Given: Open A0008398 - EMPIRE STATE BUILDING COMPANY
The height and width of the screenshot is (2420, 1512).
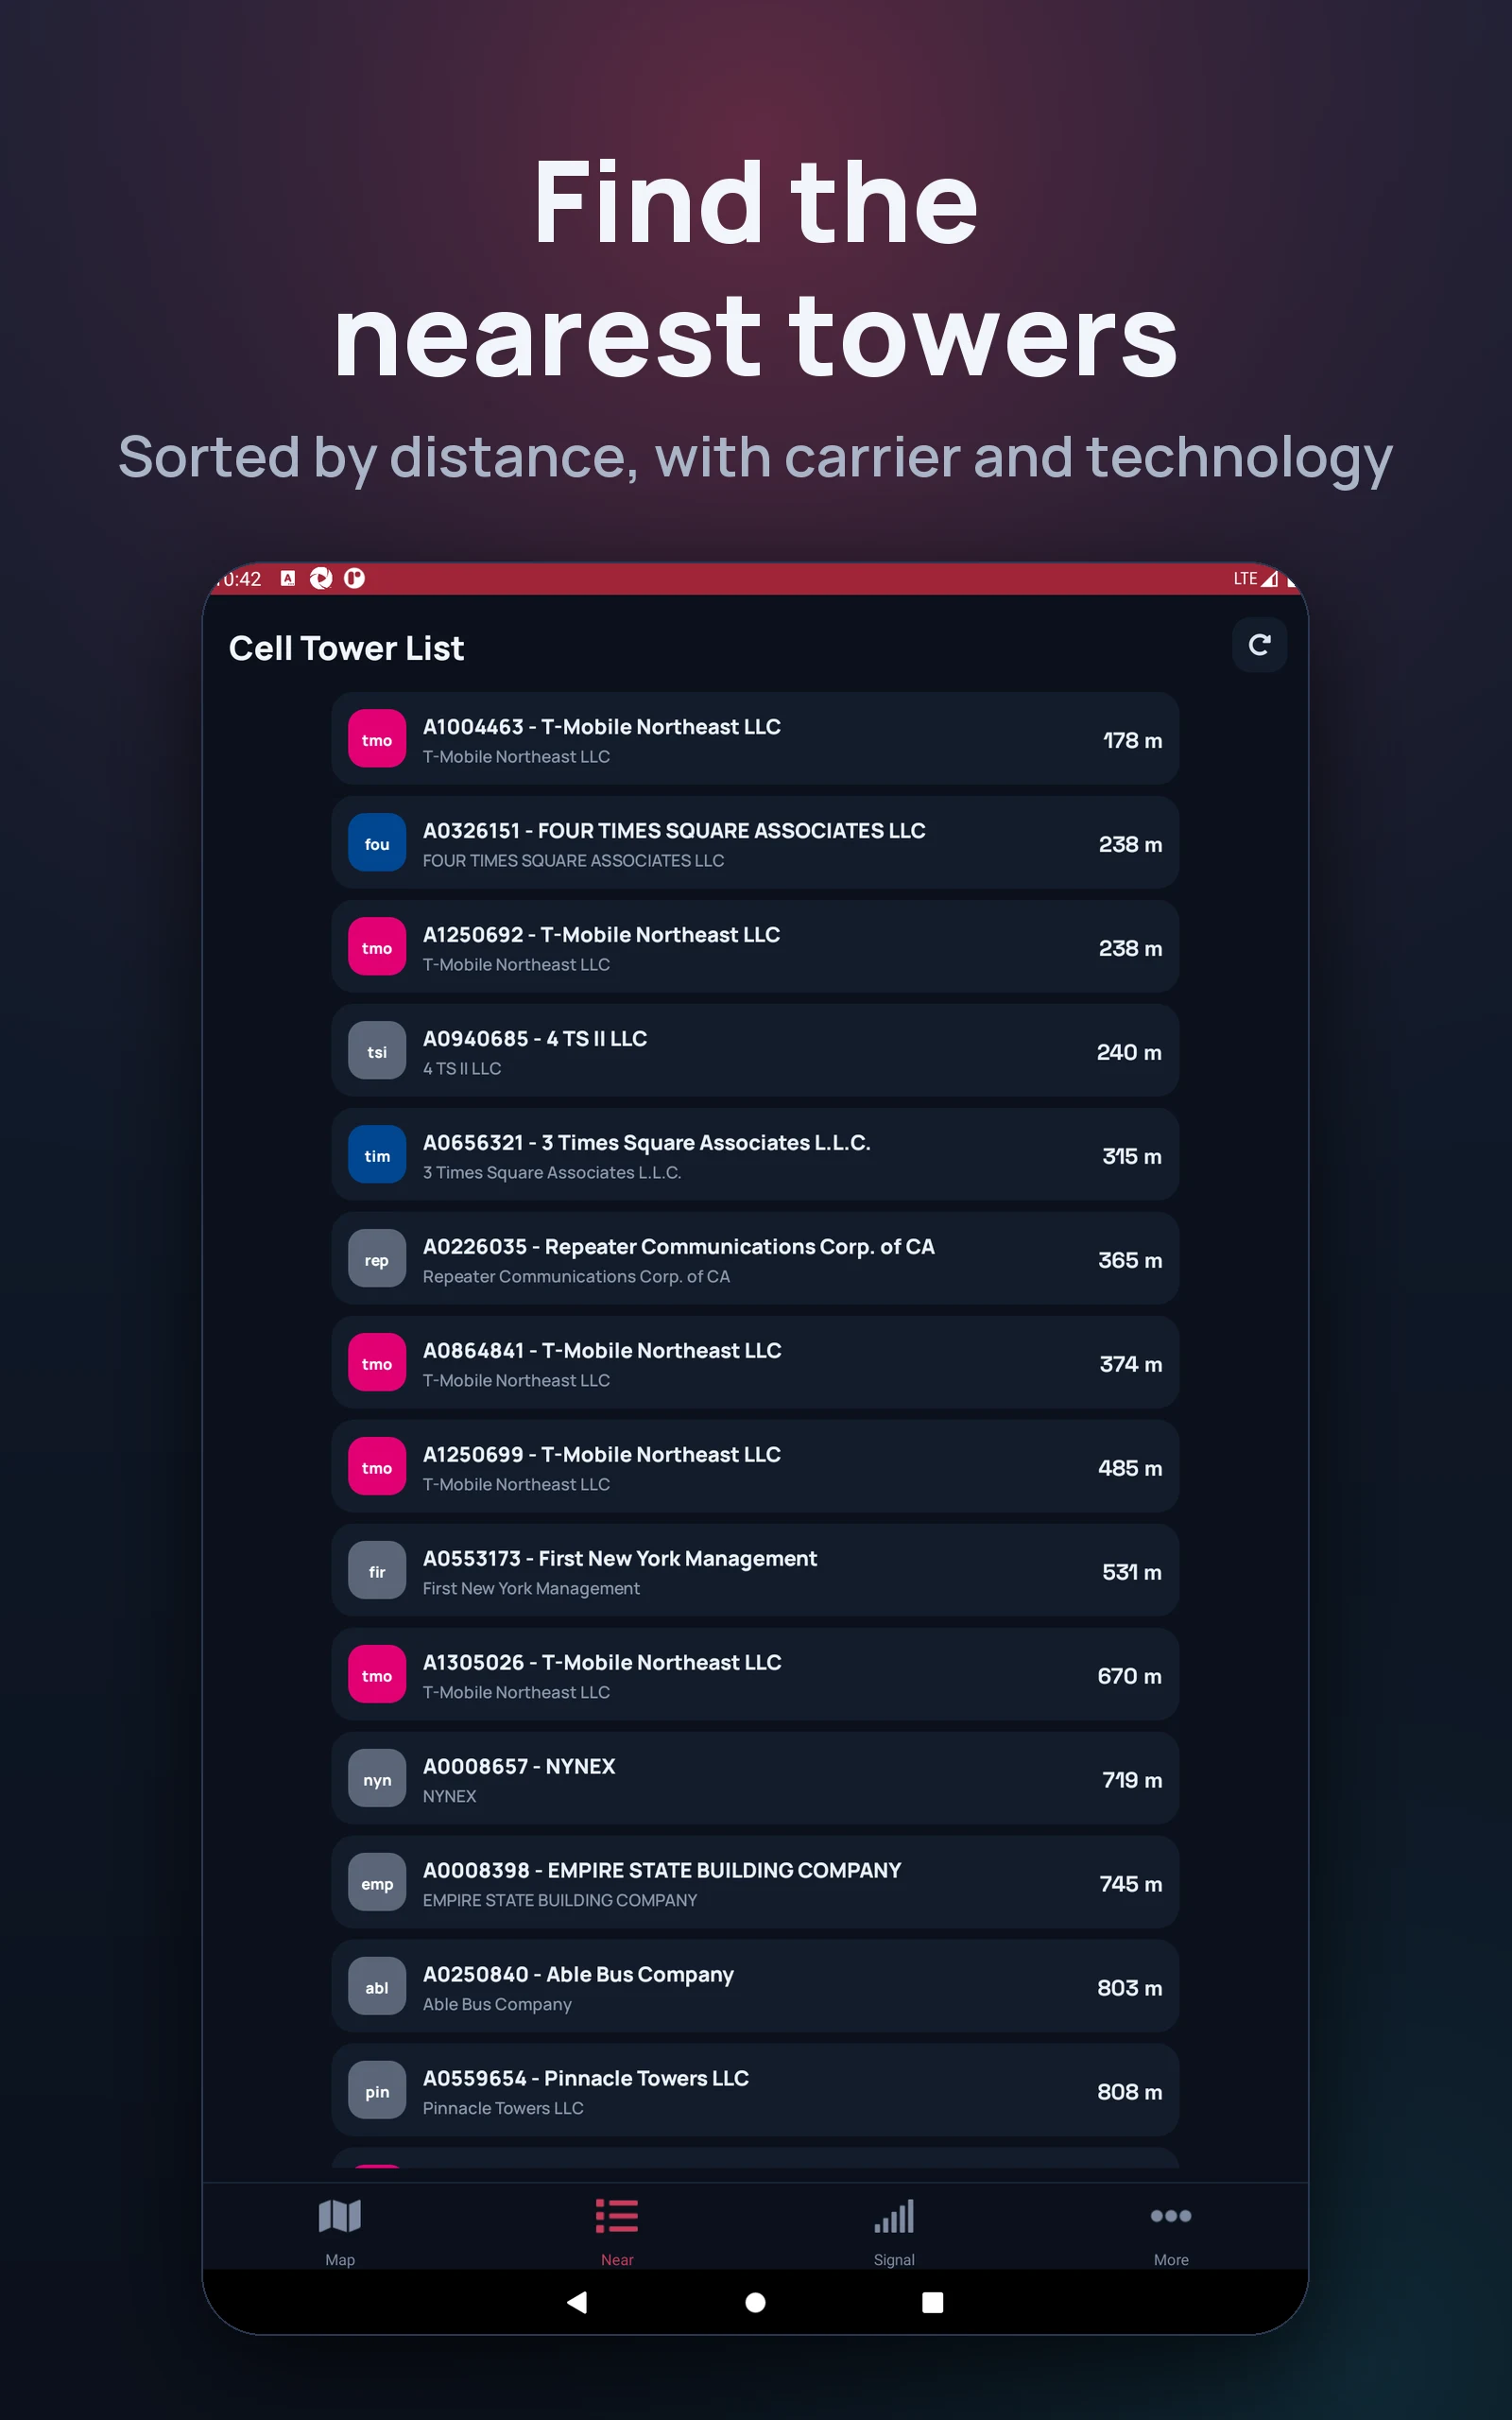Looking at the screenshot, I should (755, 1883).
